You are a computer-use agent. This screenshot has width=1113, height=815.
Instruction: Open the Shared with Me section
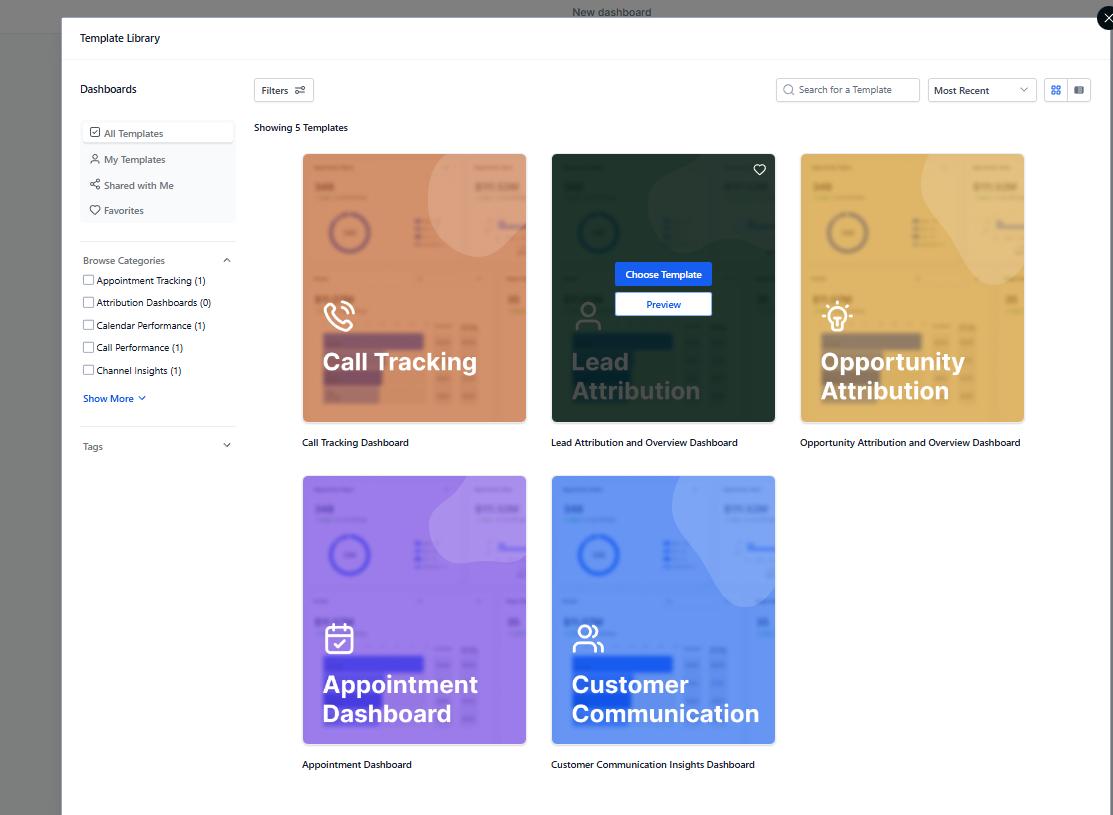[x=138, y=185]
